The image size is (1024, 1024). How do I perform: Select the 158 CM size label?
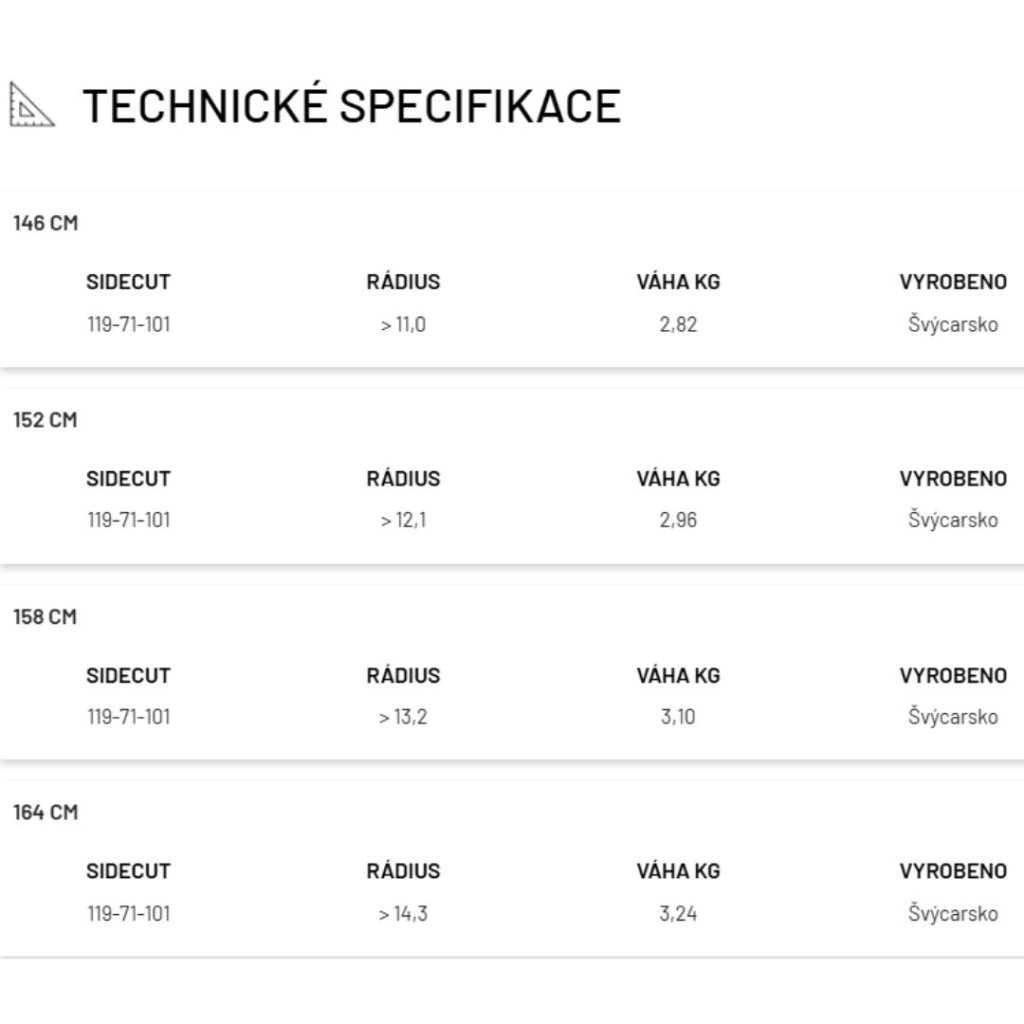(45, 617)
